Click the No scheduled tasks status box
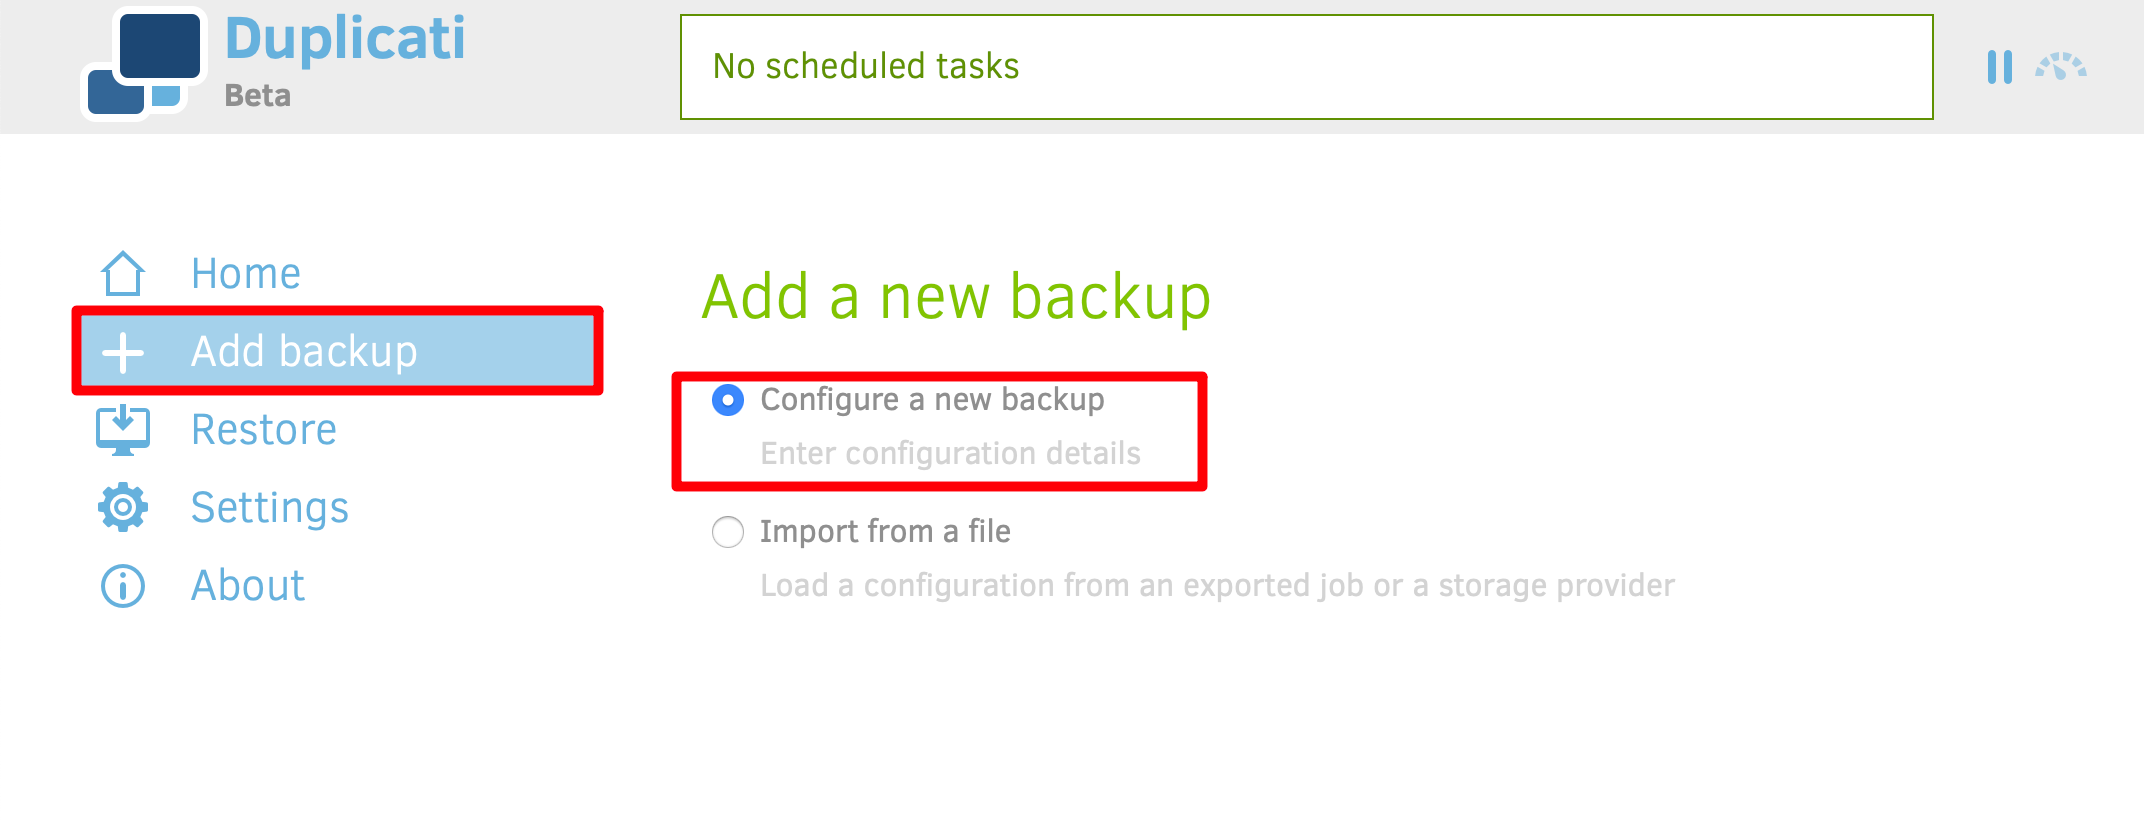2144x820 pixels. 1306,67
